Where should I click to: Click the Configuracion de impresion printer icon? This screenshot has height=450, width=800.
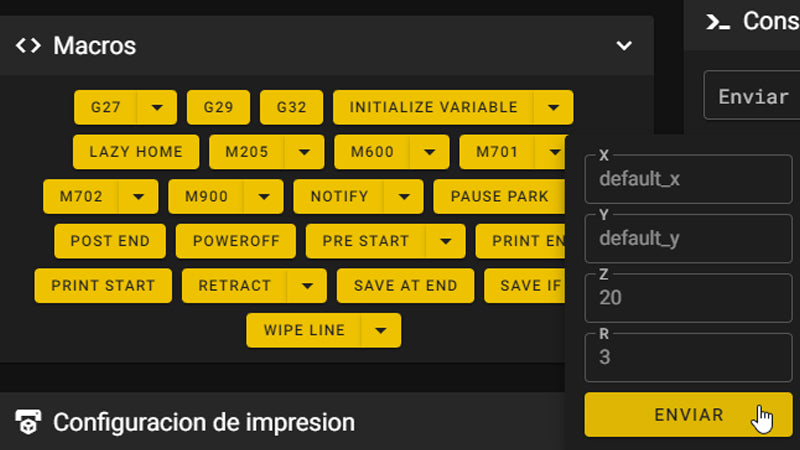click(28, 422)
